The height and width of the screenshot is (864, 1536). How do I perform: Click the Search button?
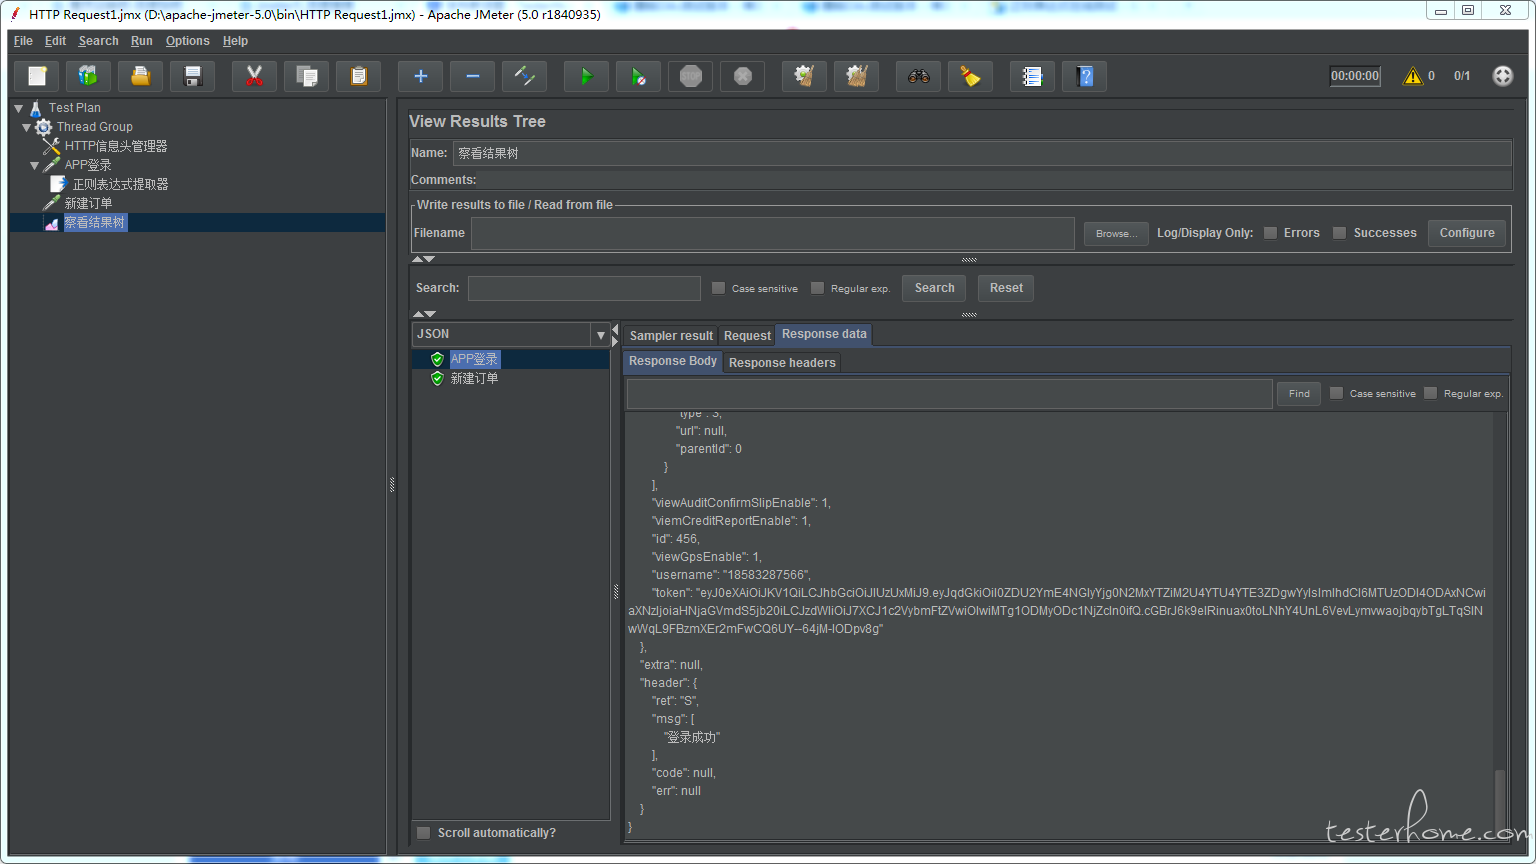coord(934,288)
